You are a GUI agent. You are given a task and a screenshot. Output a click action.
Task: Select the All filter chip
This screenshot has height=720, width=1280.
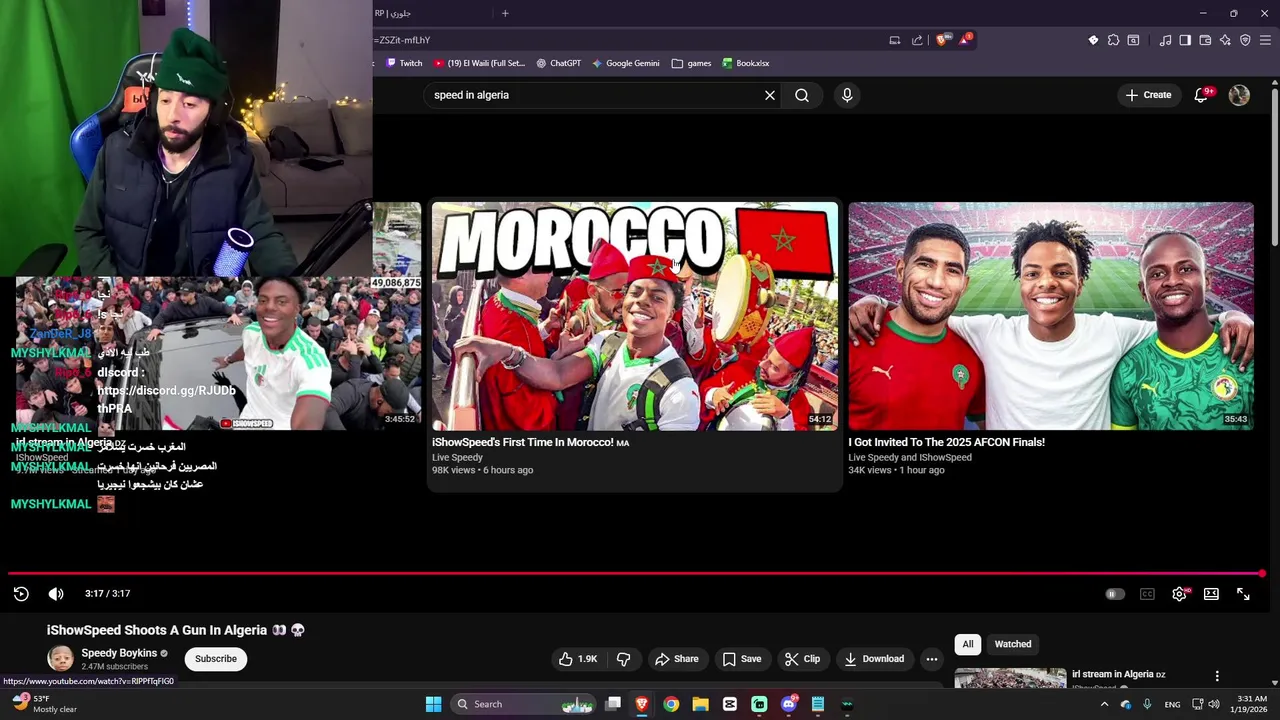pos(967,644)
